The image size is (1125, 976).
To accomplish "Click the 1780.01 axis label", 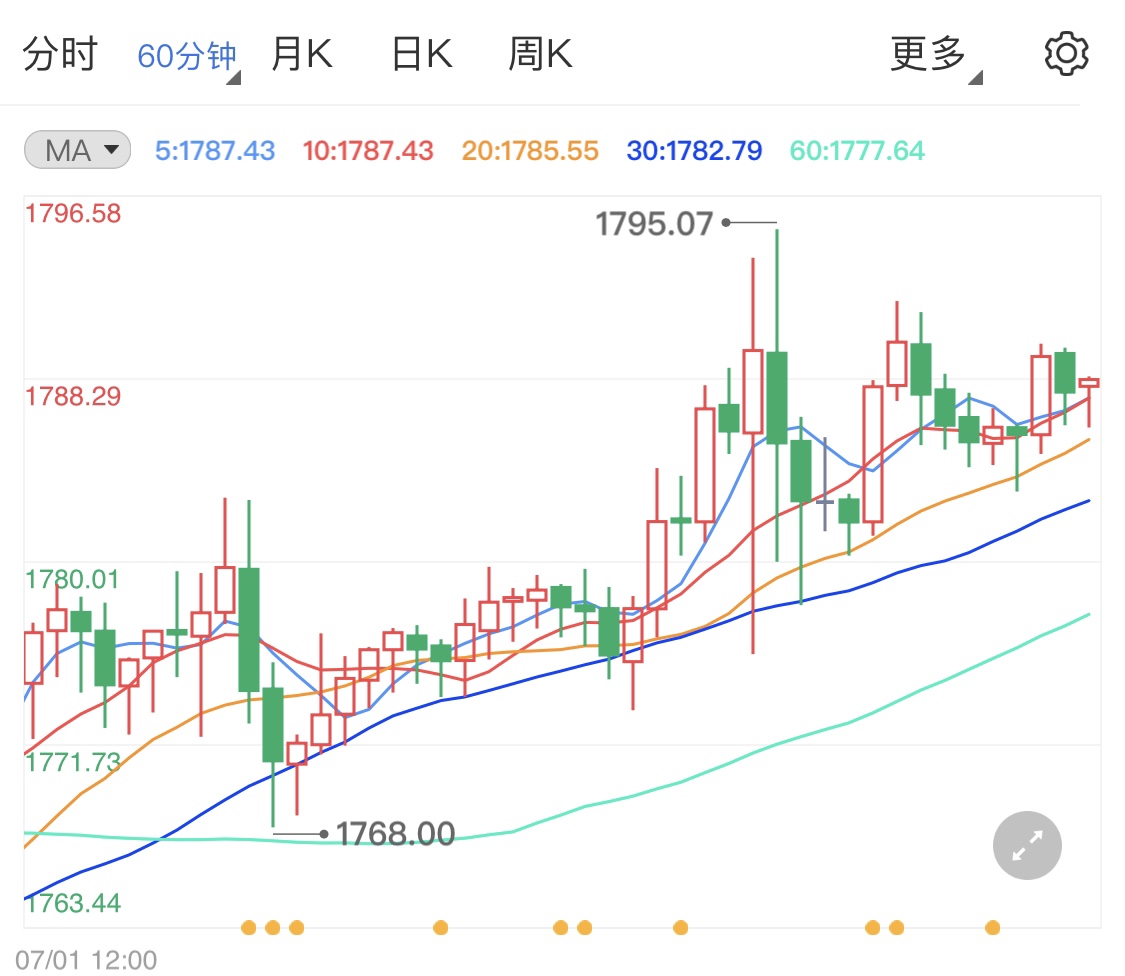I will 72,579.
